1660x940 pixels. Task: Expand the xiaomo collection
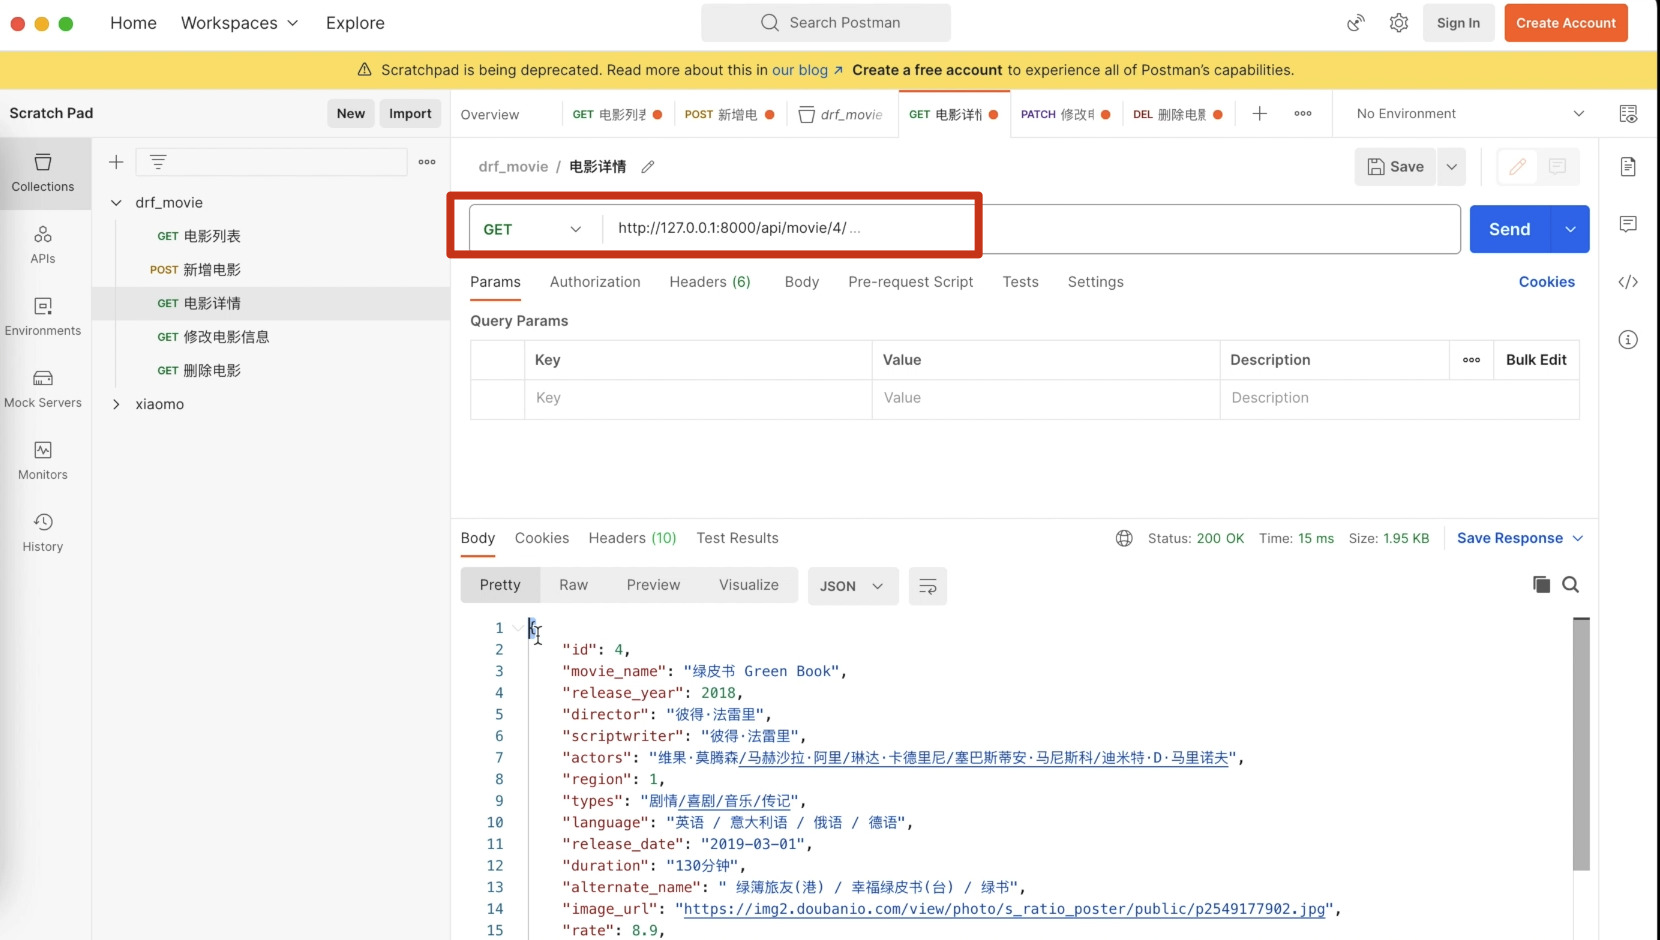[x=116, y=405]
